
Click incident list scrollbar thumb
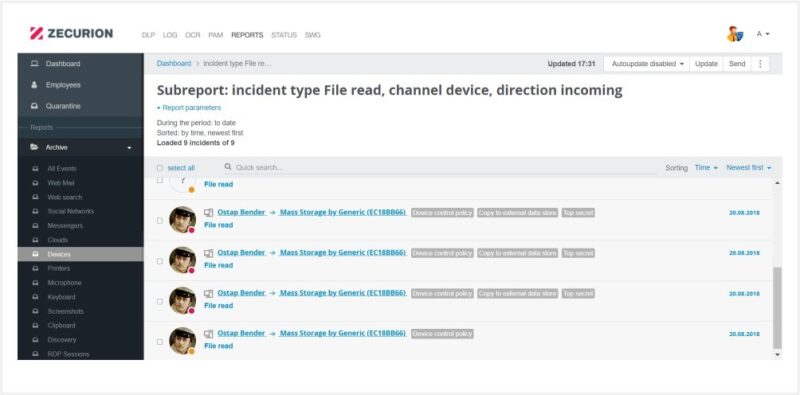point(777,308)
